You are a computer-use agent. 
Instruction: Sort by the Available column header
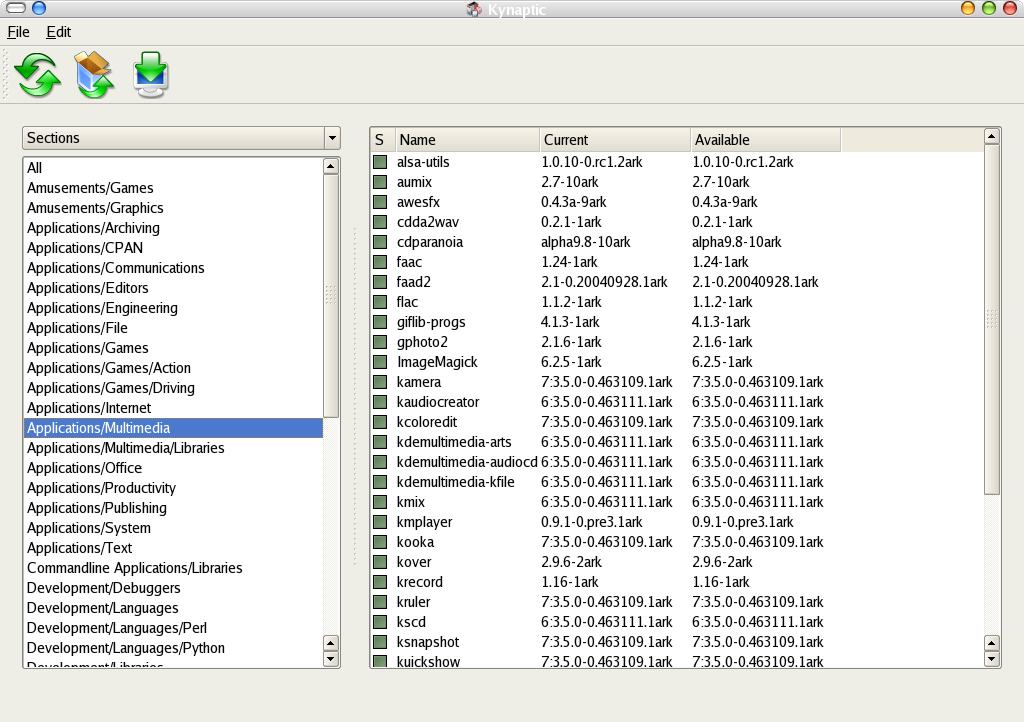point(765,140)
